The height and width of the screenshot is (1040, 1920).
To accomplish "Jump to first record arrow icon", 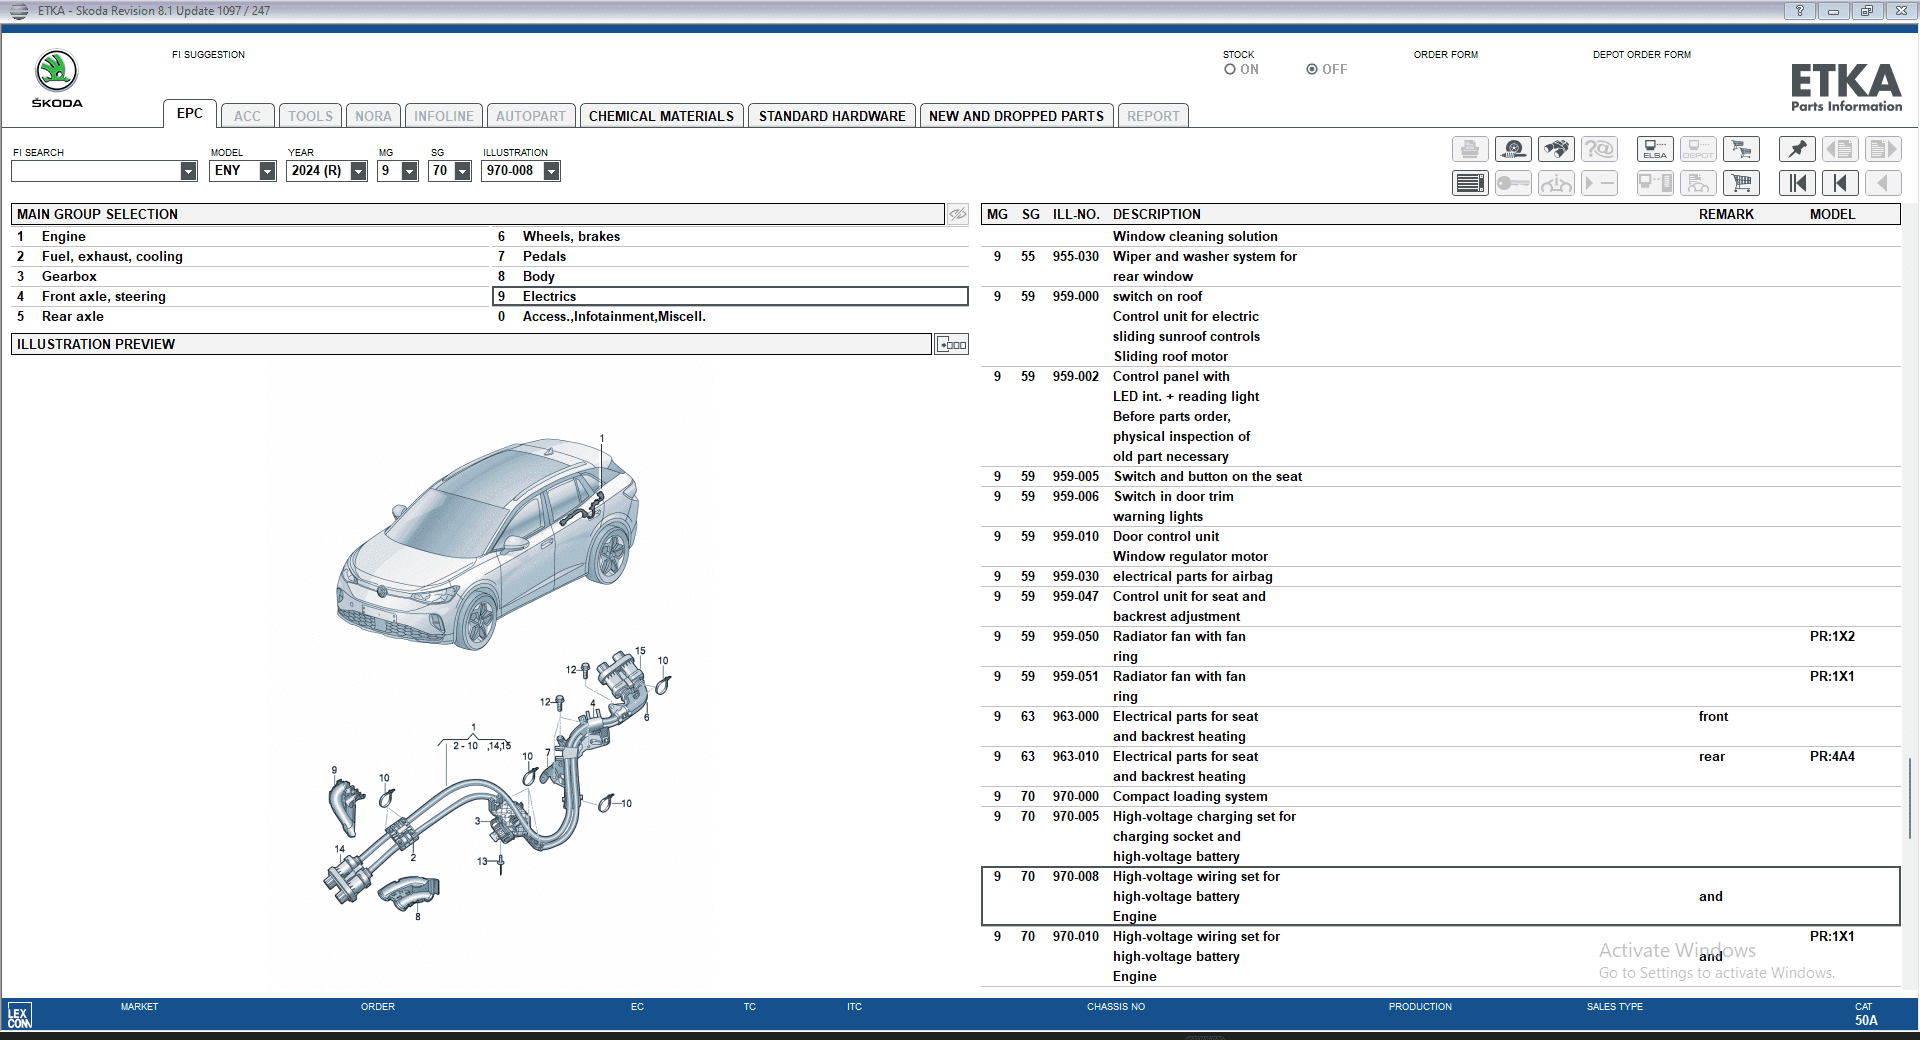I will [x=1797, y=183].
